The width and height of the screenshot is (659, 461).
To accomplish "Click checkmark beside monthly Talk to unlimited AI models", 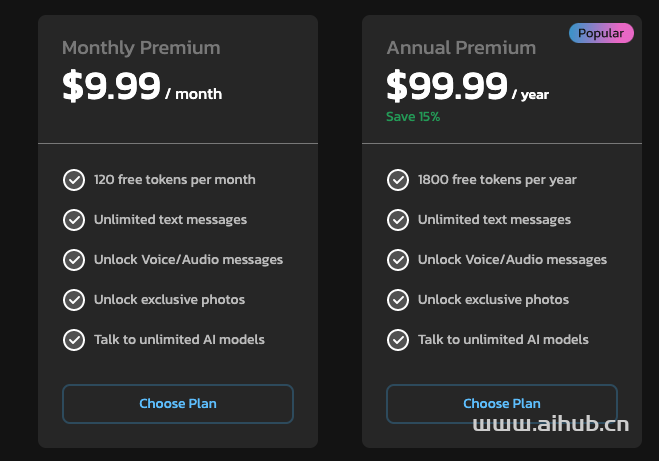I will (x=74, y=340).
